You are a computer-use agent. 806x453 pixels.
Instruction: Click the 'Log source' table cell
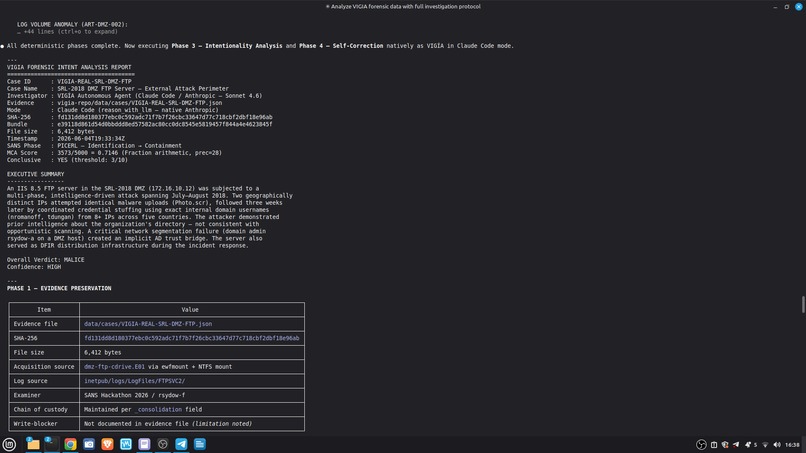(x=44, y=381)
